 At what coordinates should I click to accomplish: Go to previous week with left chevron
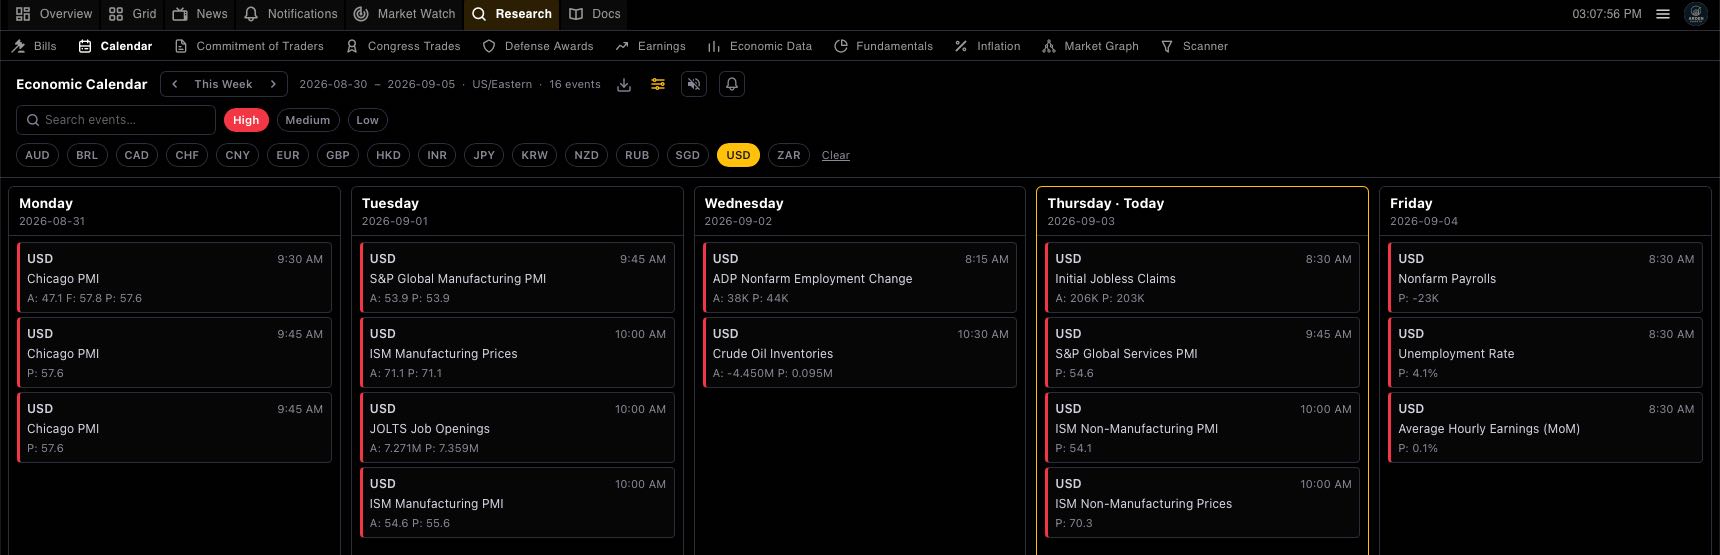[x=175, y=85]
